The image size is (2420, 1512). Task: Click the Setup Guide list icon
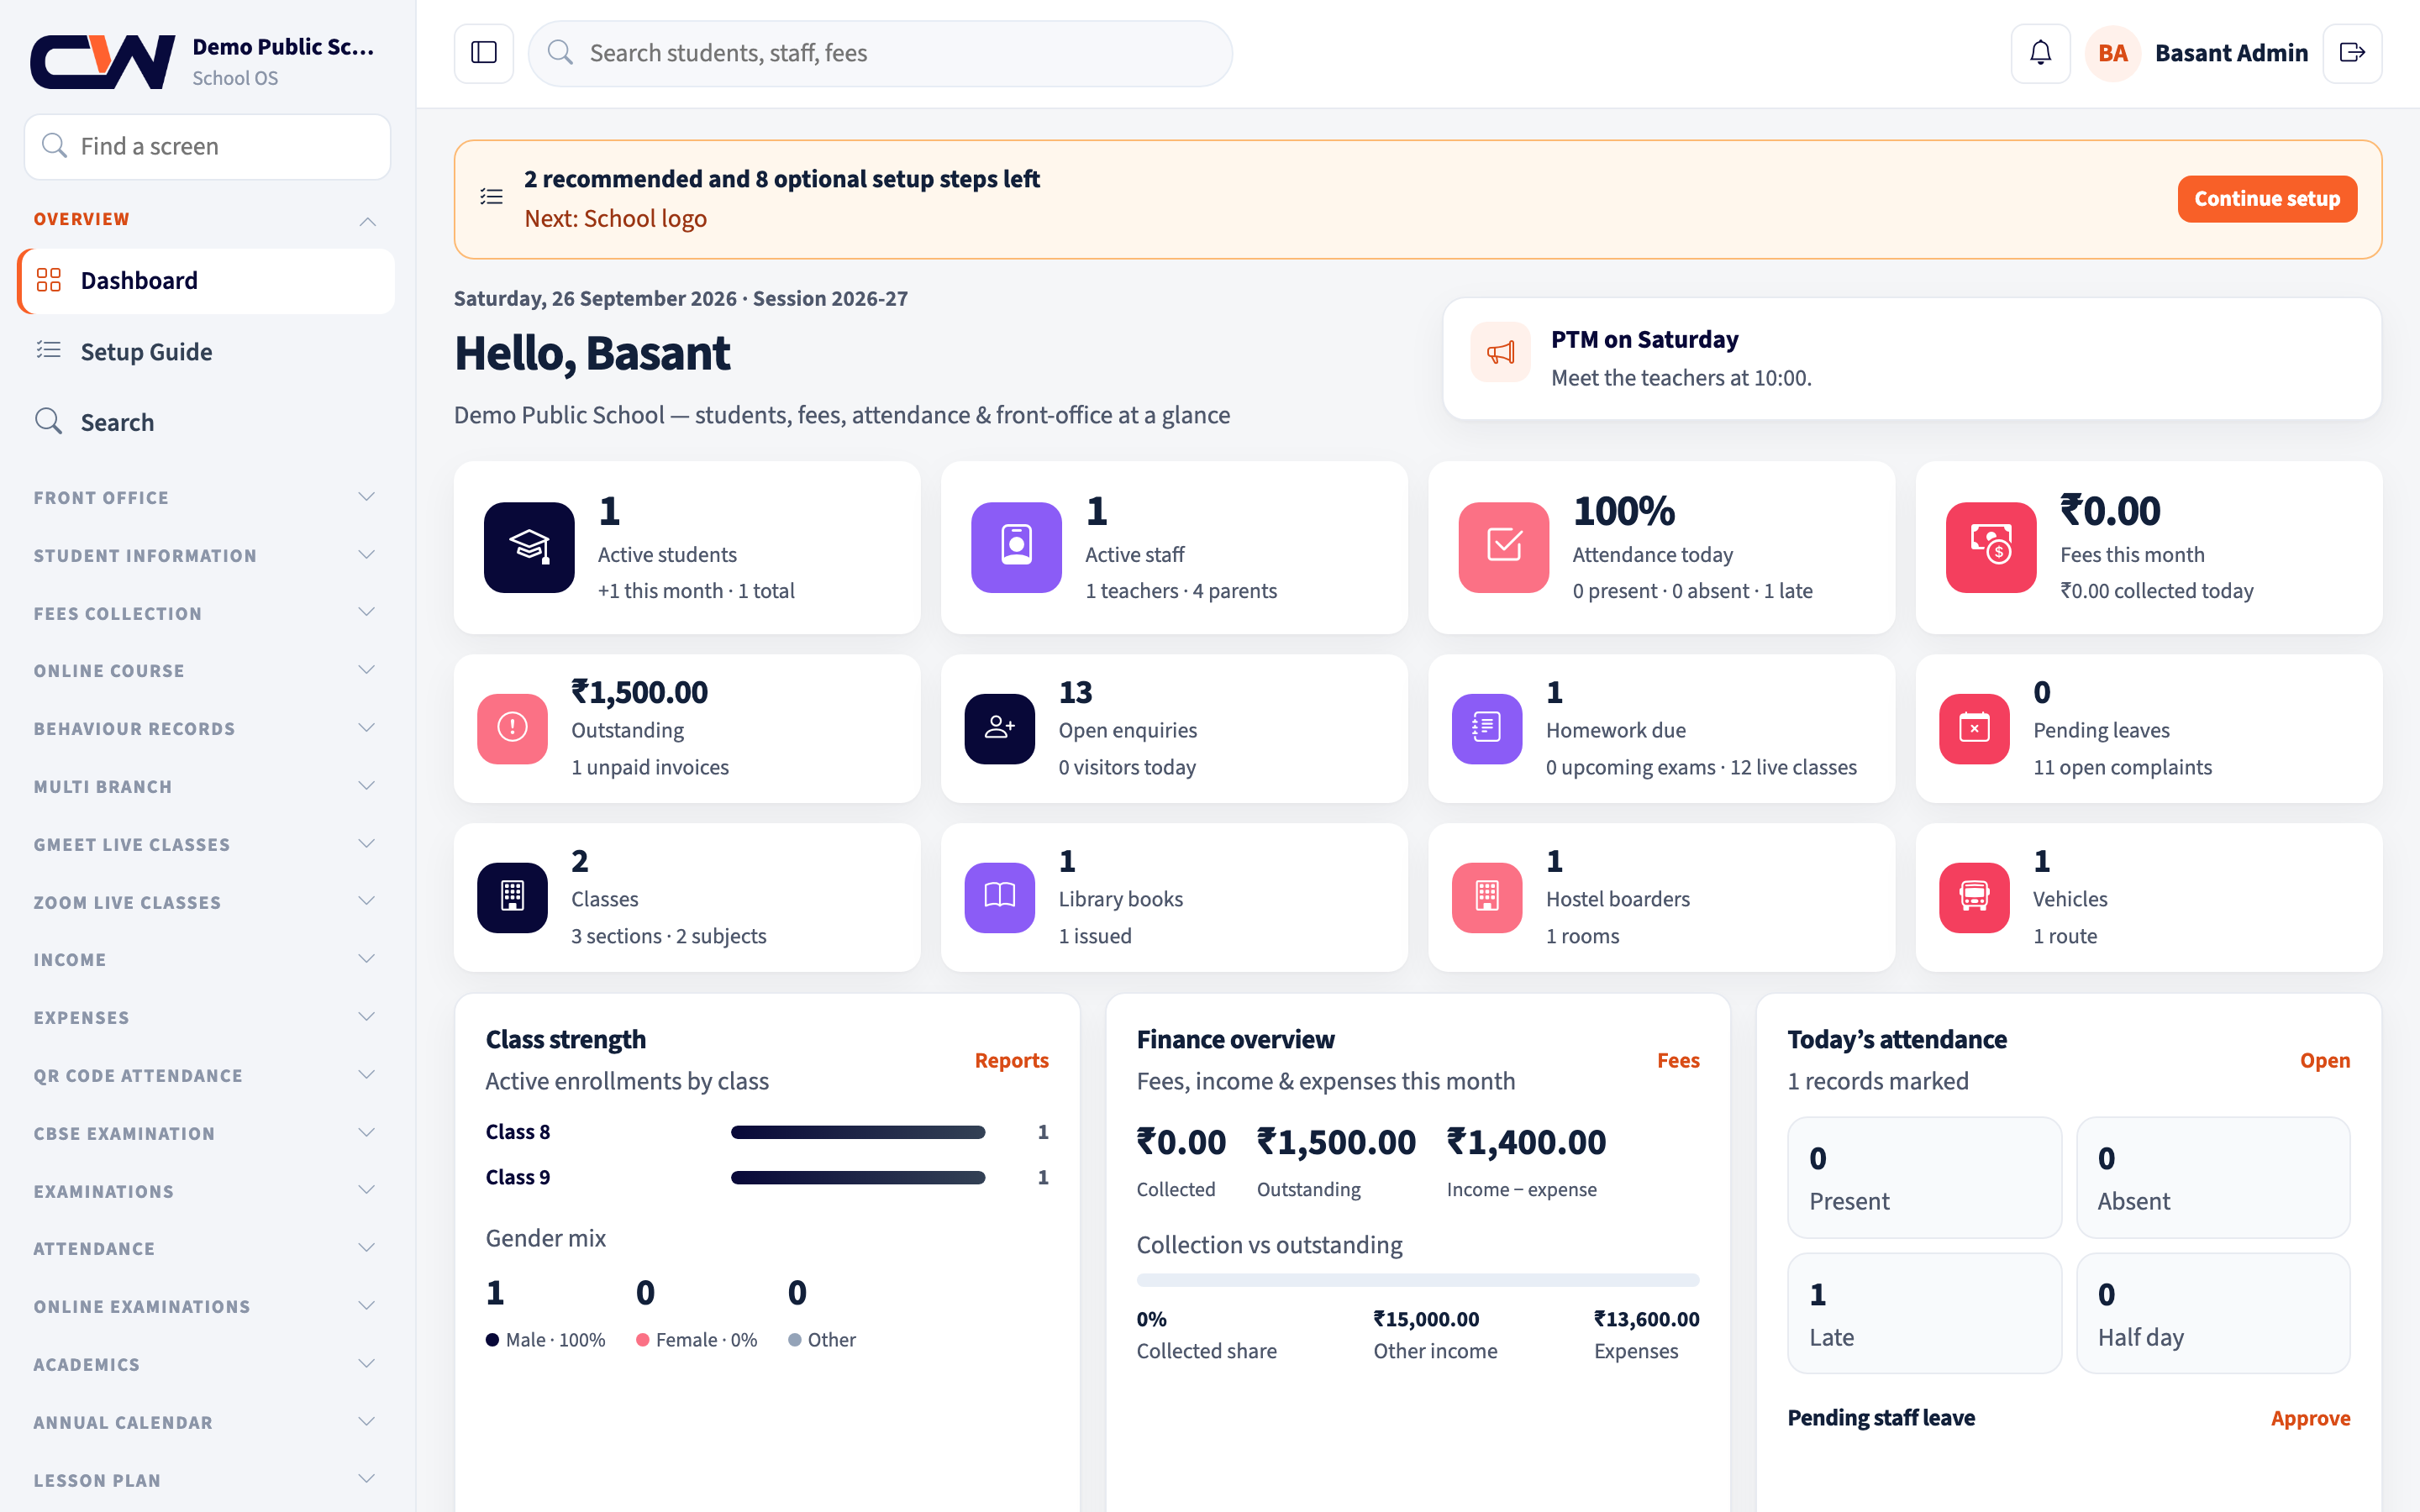49,350
